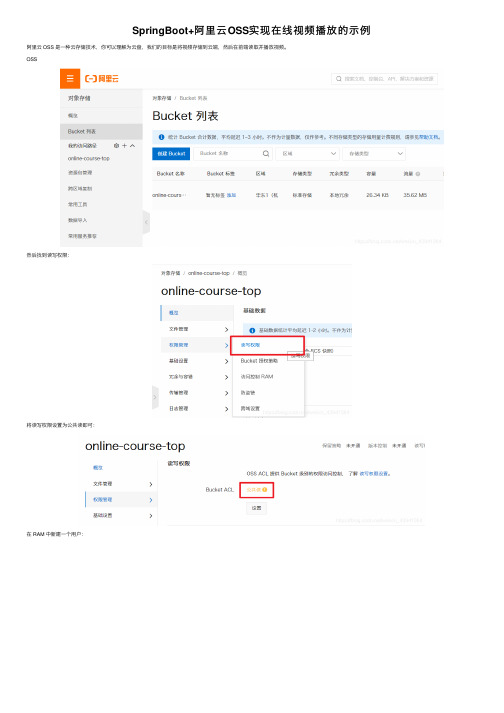Expand 文件管理 chevron in ACL screenshot

[x=151, y=484]
